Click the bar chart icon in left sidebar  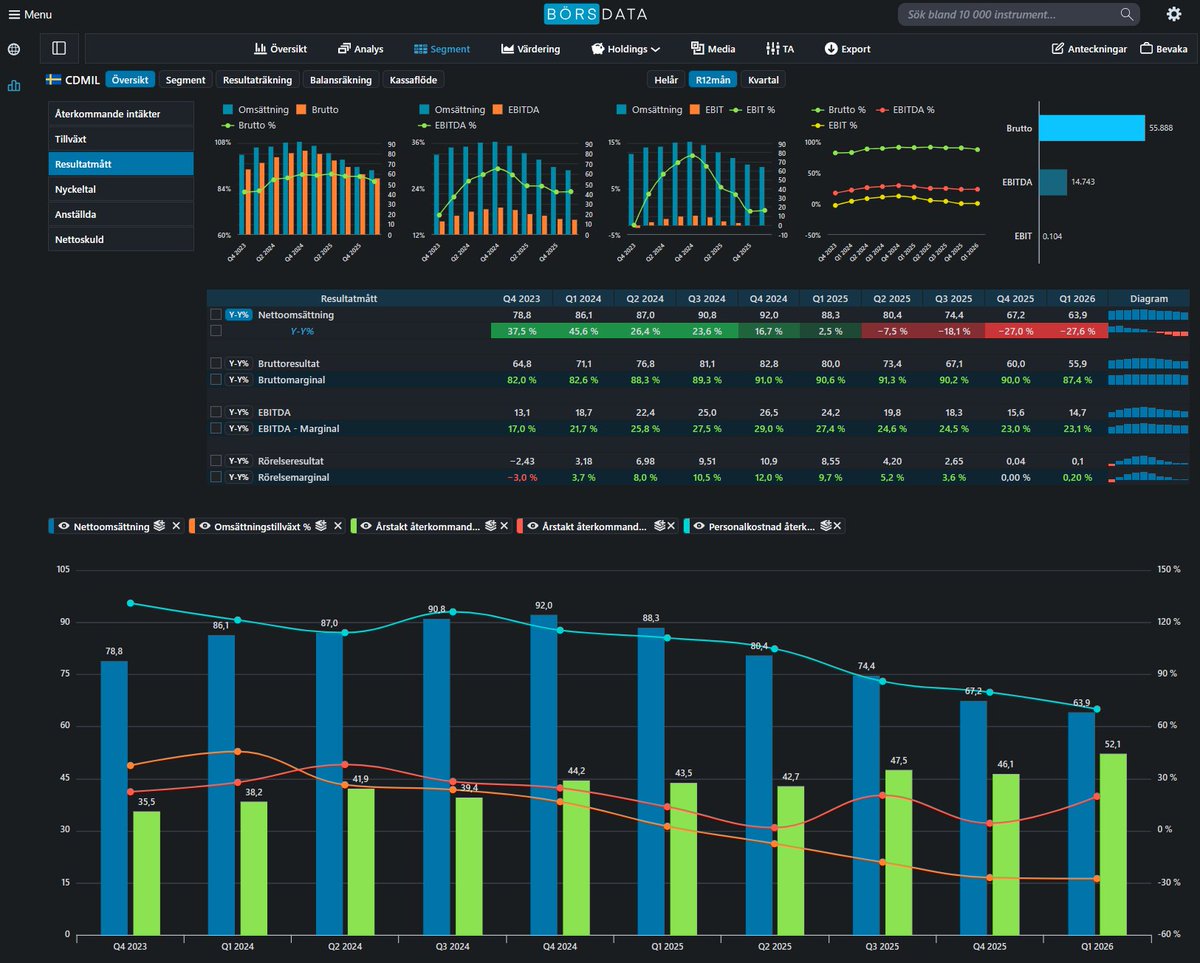tap(14, 86)
